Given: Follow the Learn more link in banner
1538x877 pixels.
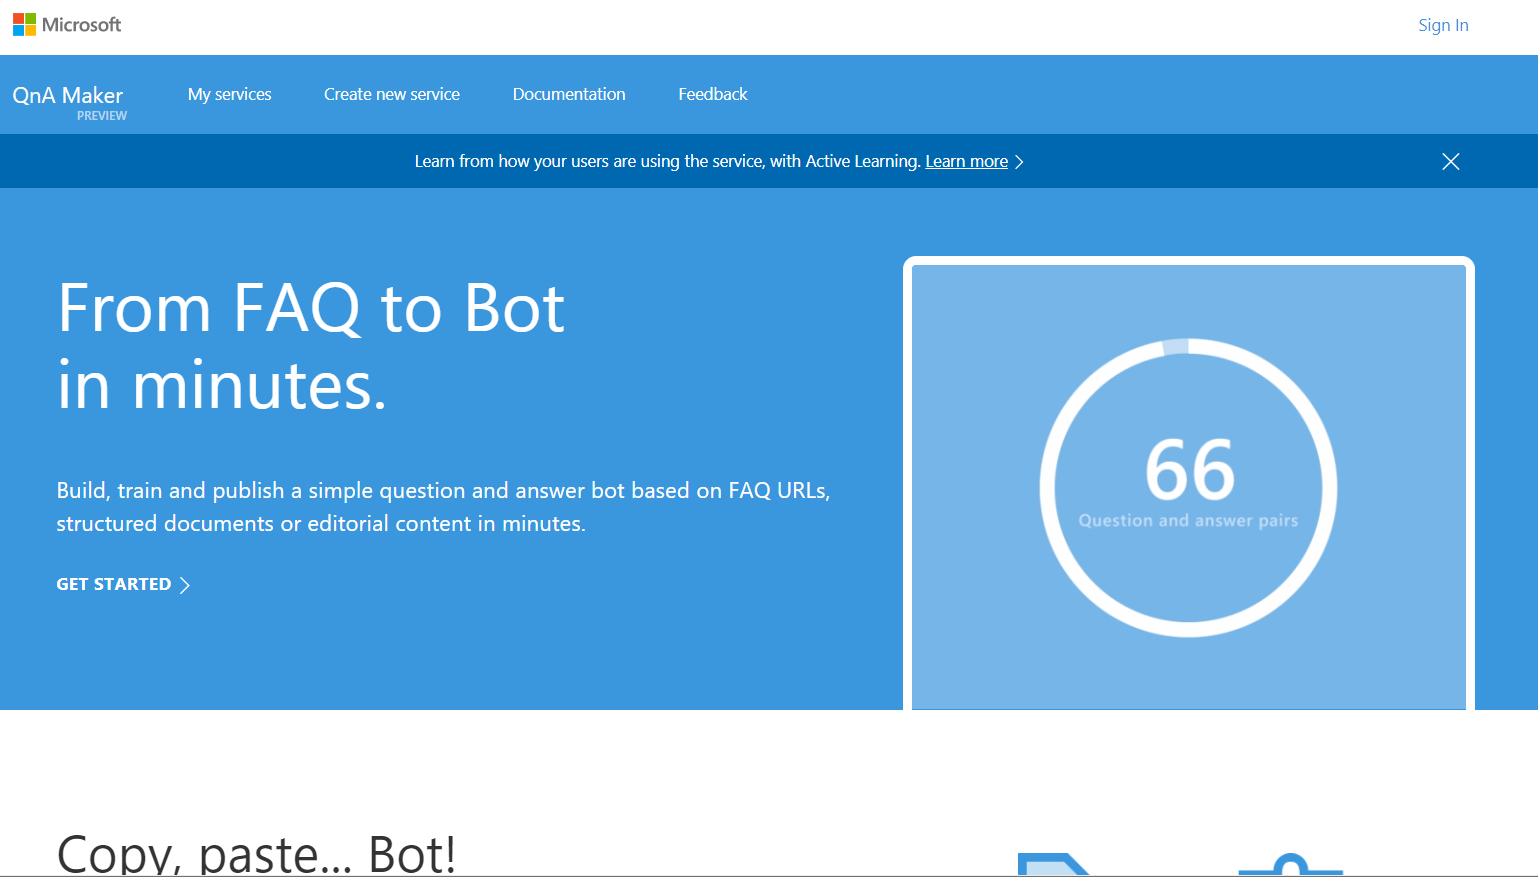Looking at the screenshot, I should [x=966, y=161].
